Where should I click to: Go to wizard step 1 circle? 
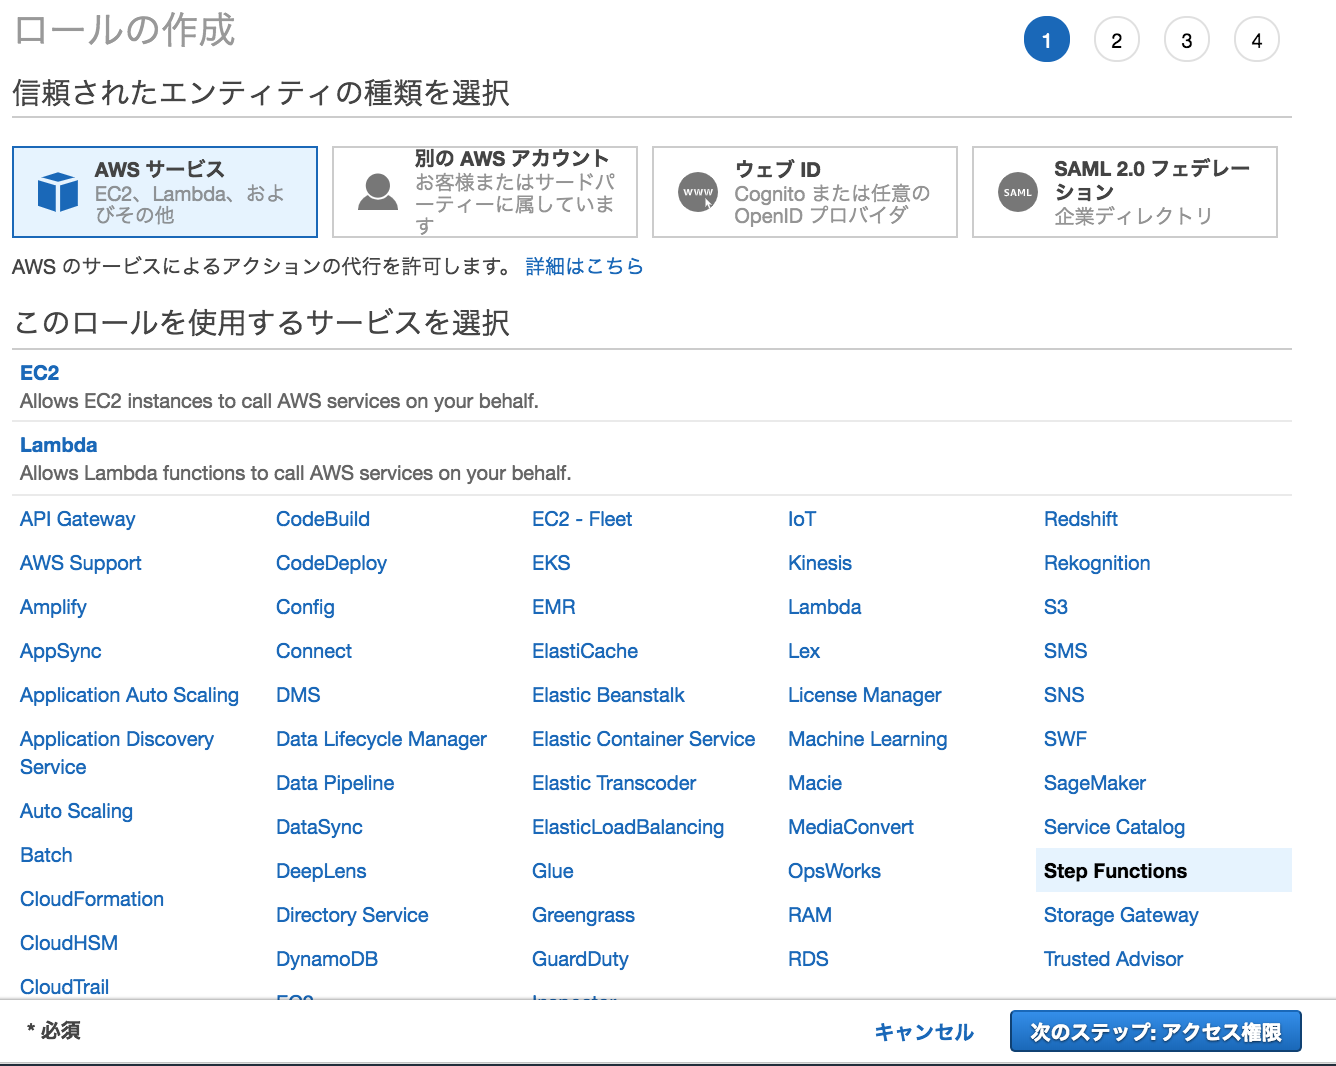pos(1047,40)
